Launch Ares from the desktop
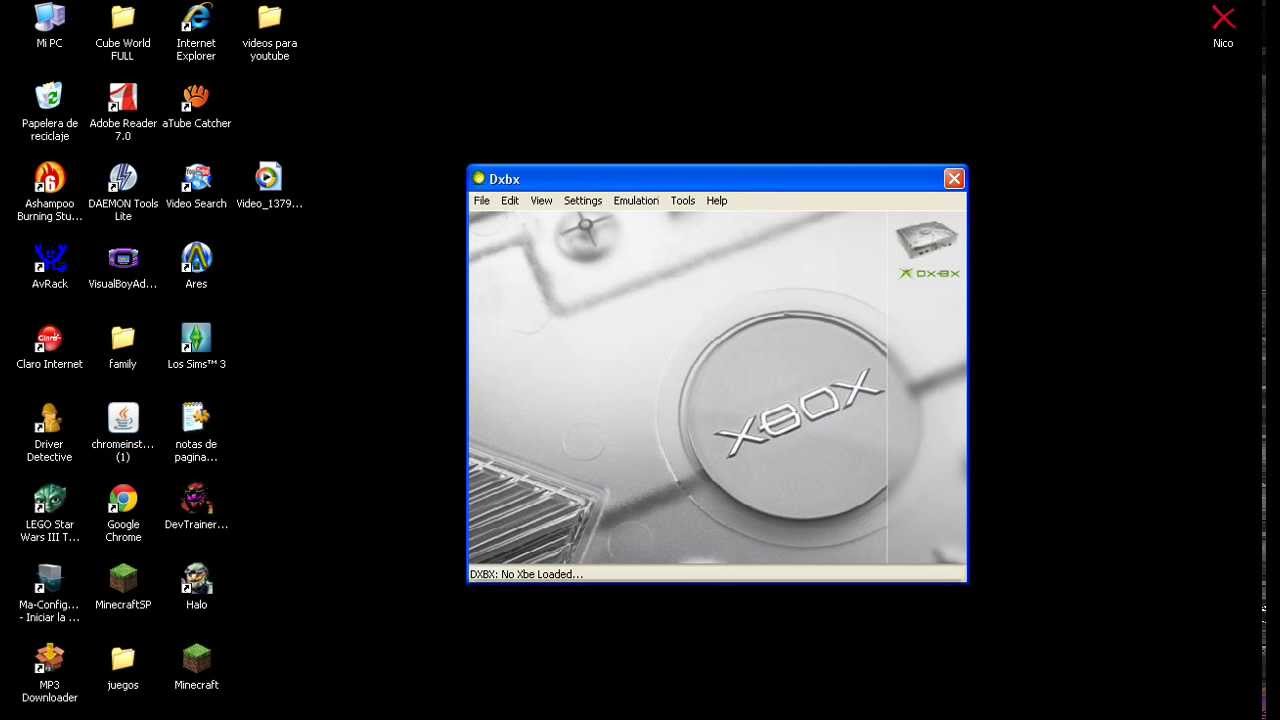 (x=196, y=266)
